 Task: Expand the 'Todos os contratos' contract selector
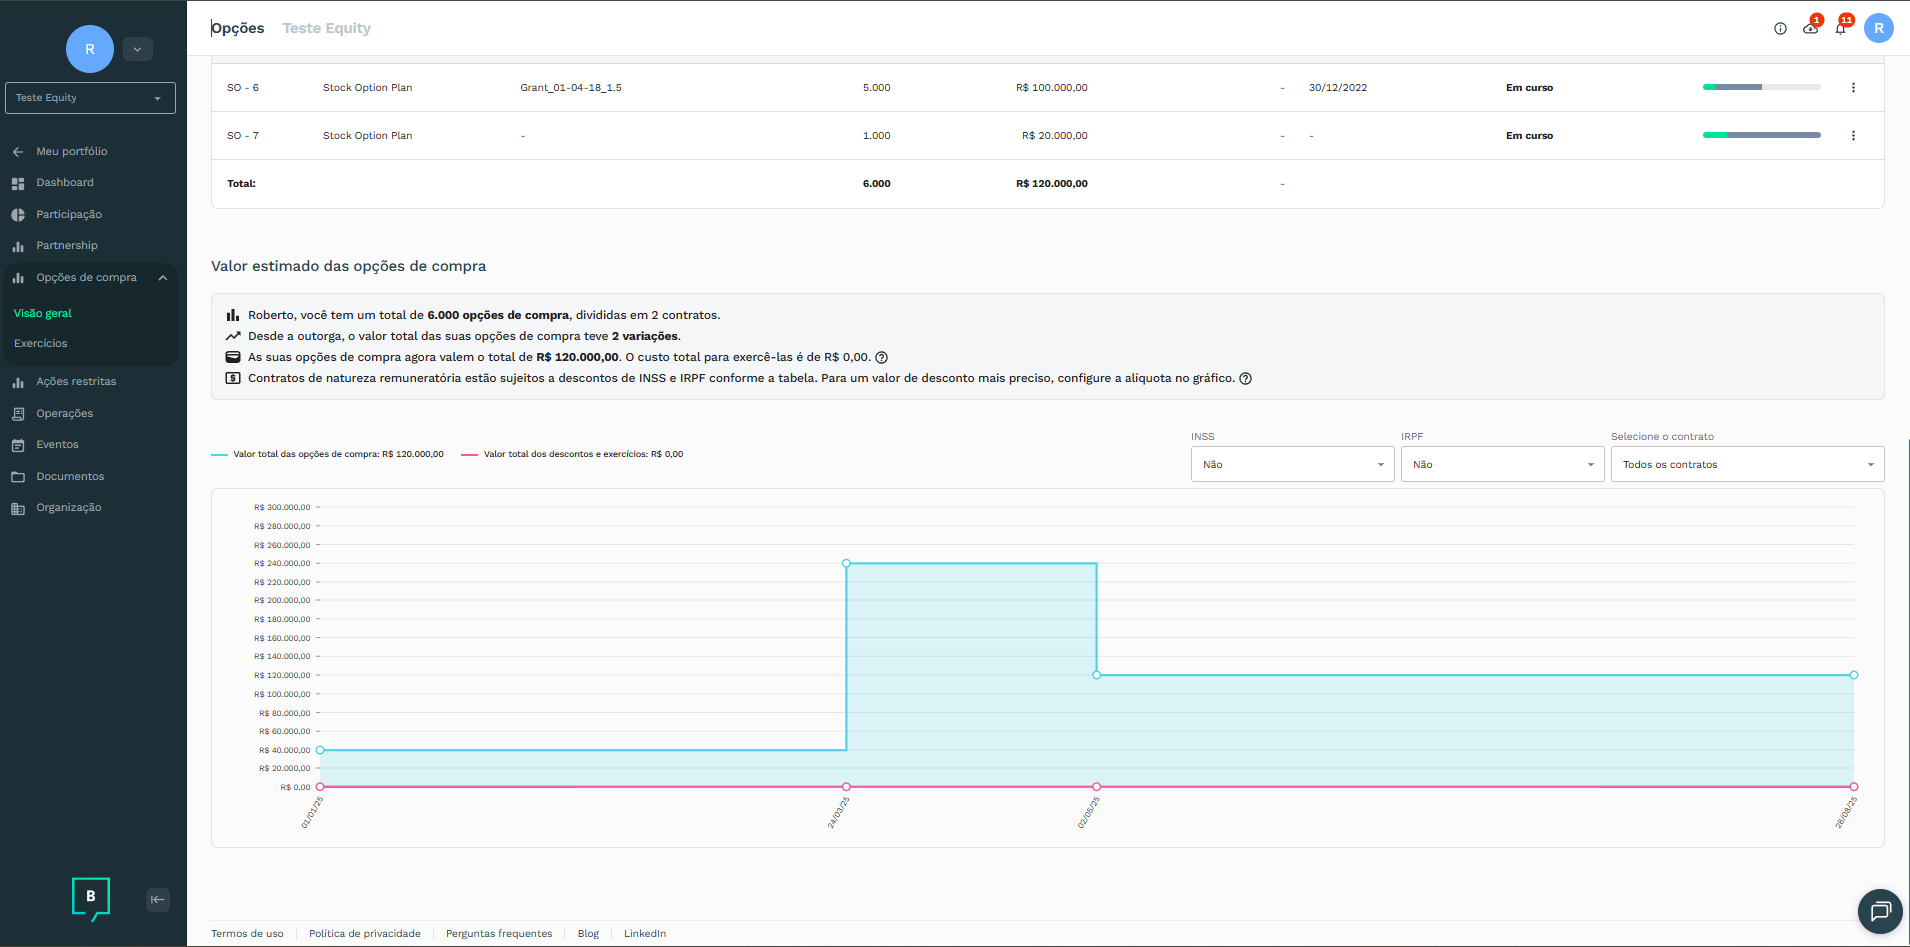tap(1747, 464)
